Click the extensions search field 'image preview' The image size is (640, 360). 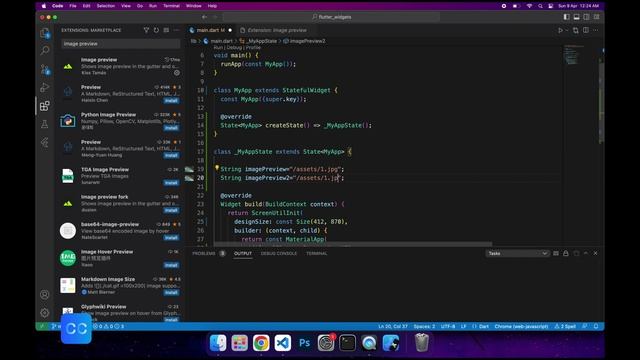pos(120,44)
